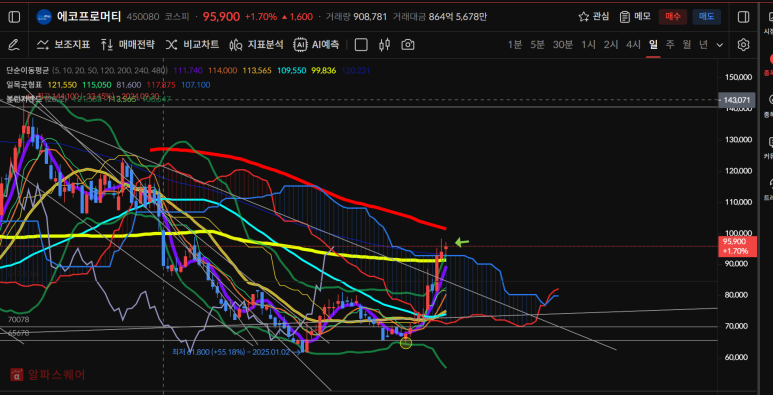Switch to 5분 timeframe
This screenshot has height=395, width=773.
coord(537,45)
